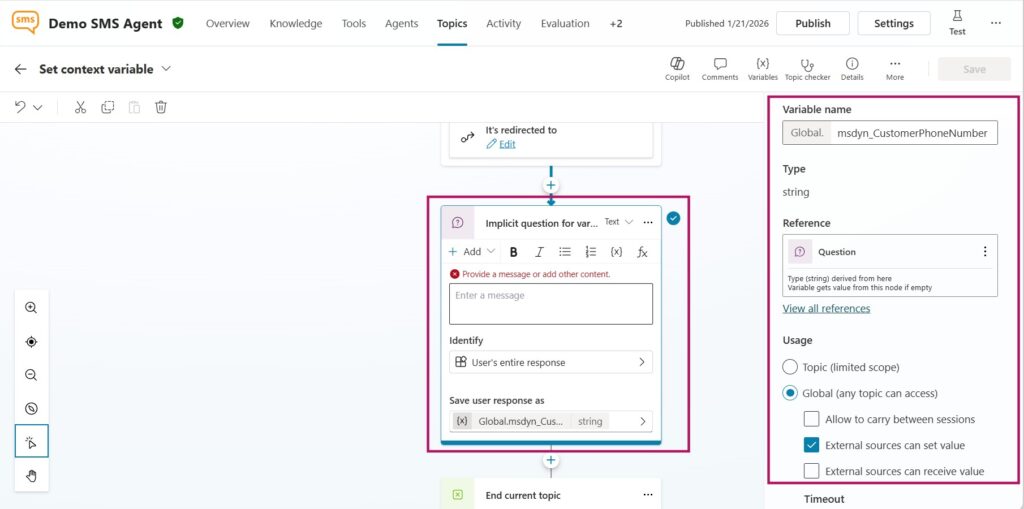Expand the Add content dropdown
This screenshot has height=509, width=1024.
[x=471, y=252]
